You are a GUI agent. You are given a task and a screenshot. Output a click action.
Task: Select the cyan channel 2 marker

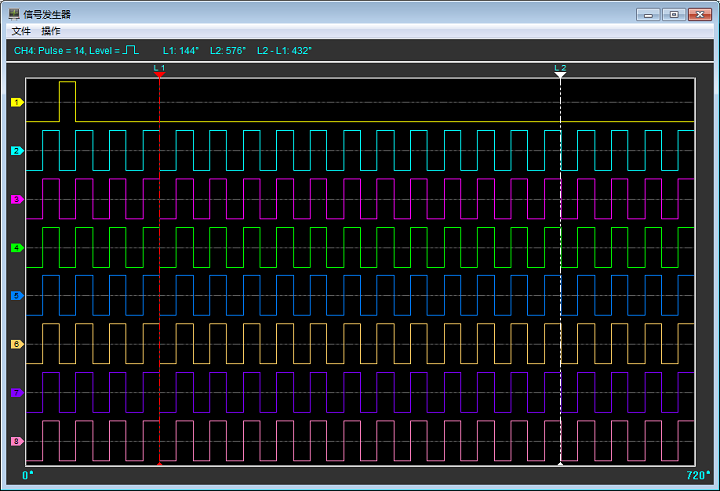pyautogui.click(x=17, y=151)
